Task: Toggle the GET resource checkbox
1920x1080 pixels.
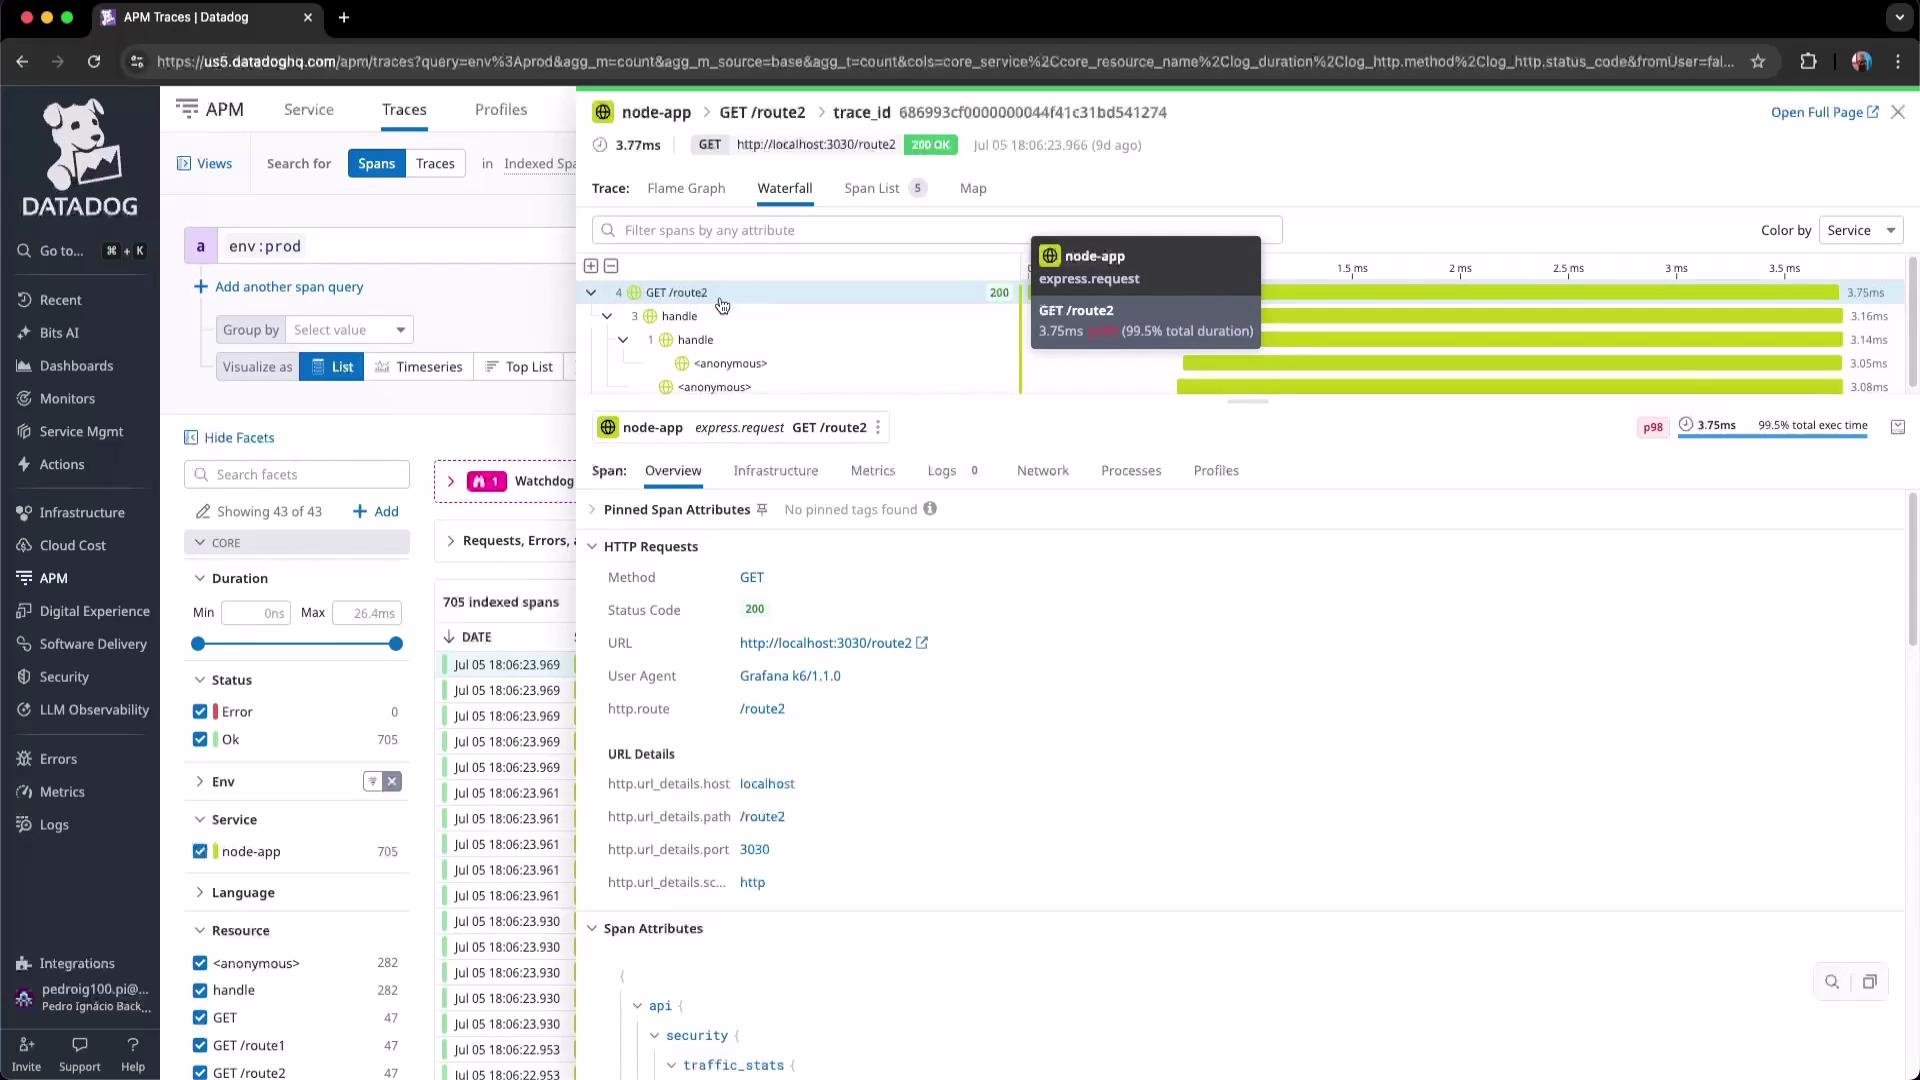Action: 200,1019
